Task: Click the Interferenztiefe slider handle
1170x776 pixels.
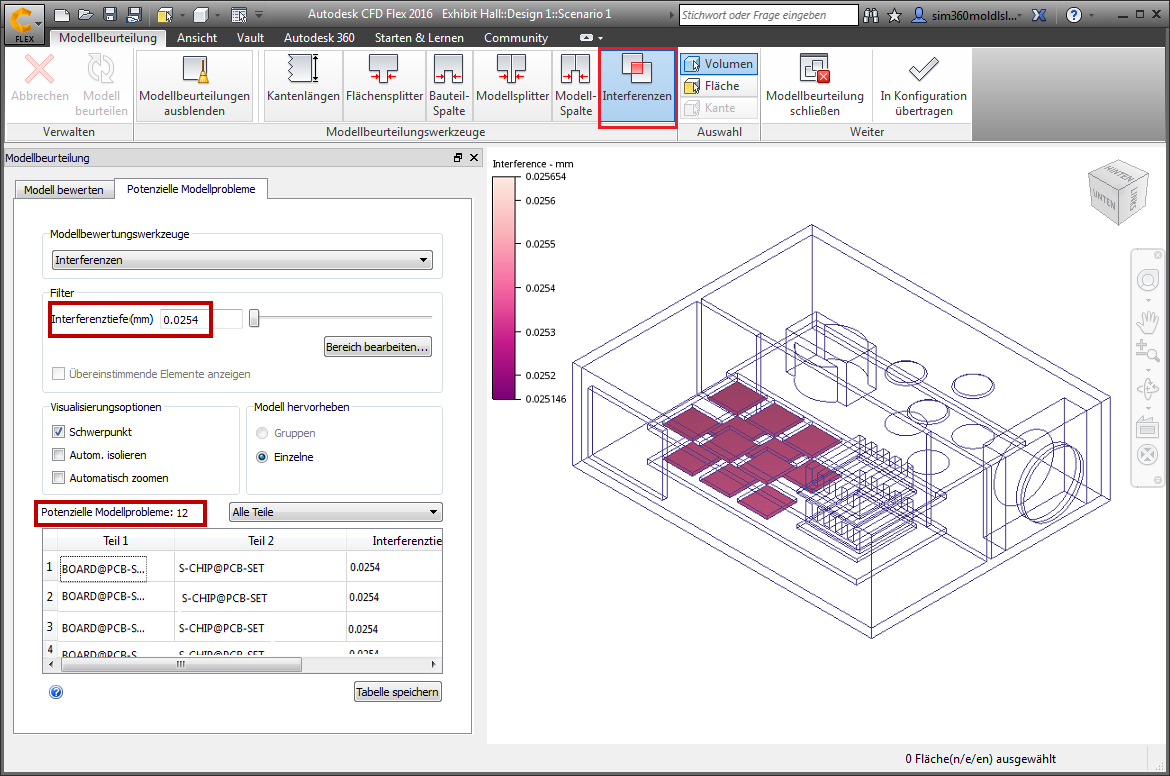Action: click(254, 319)
